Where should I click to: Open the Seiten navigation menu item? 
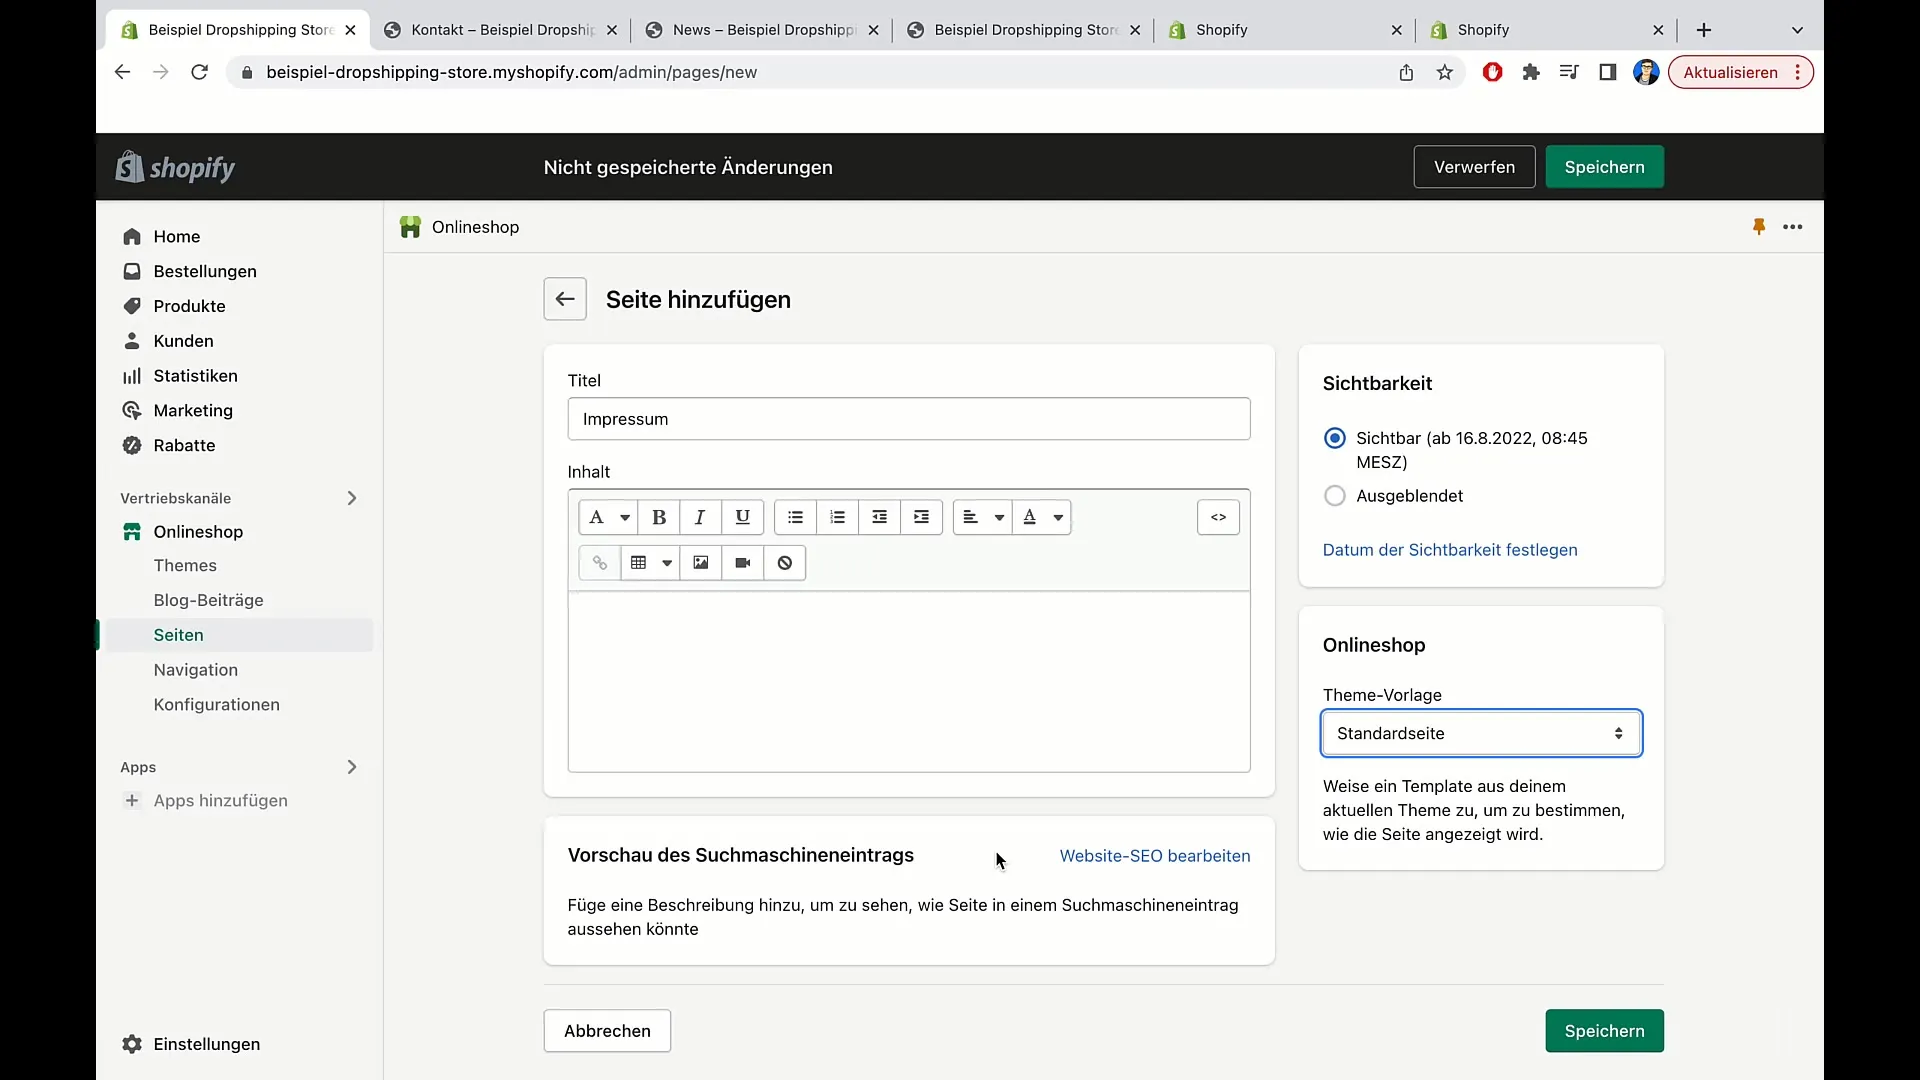tap(178, 634)
